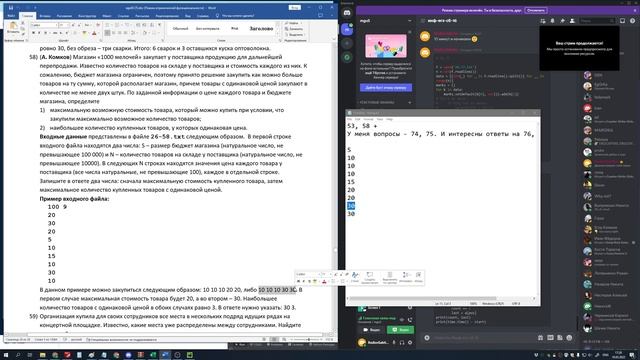Toggle the member list icon in Discord
The image size is (640, 360).
click(572, 20)
